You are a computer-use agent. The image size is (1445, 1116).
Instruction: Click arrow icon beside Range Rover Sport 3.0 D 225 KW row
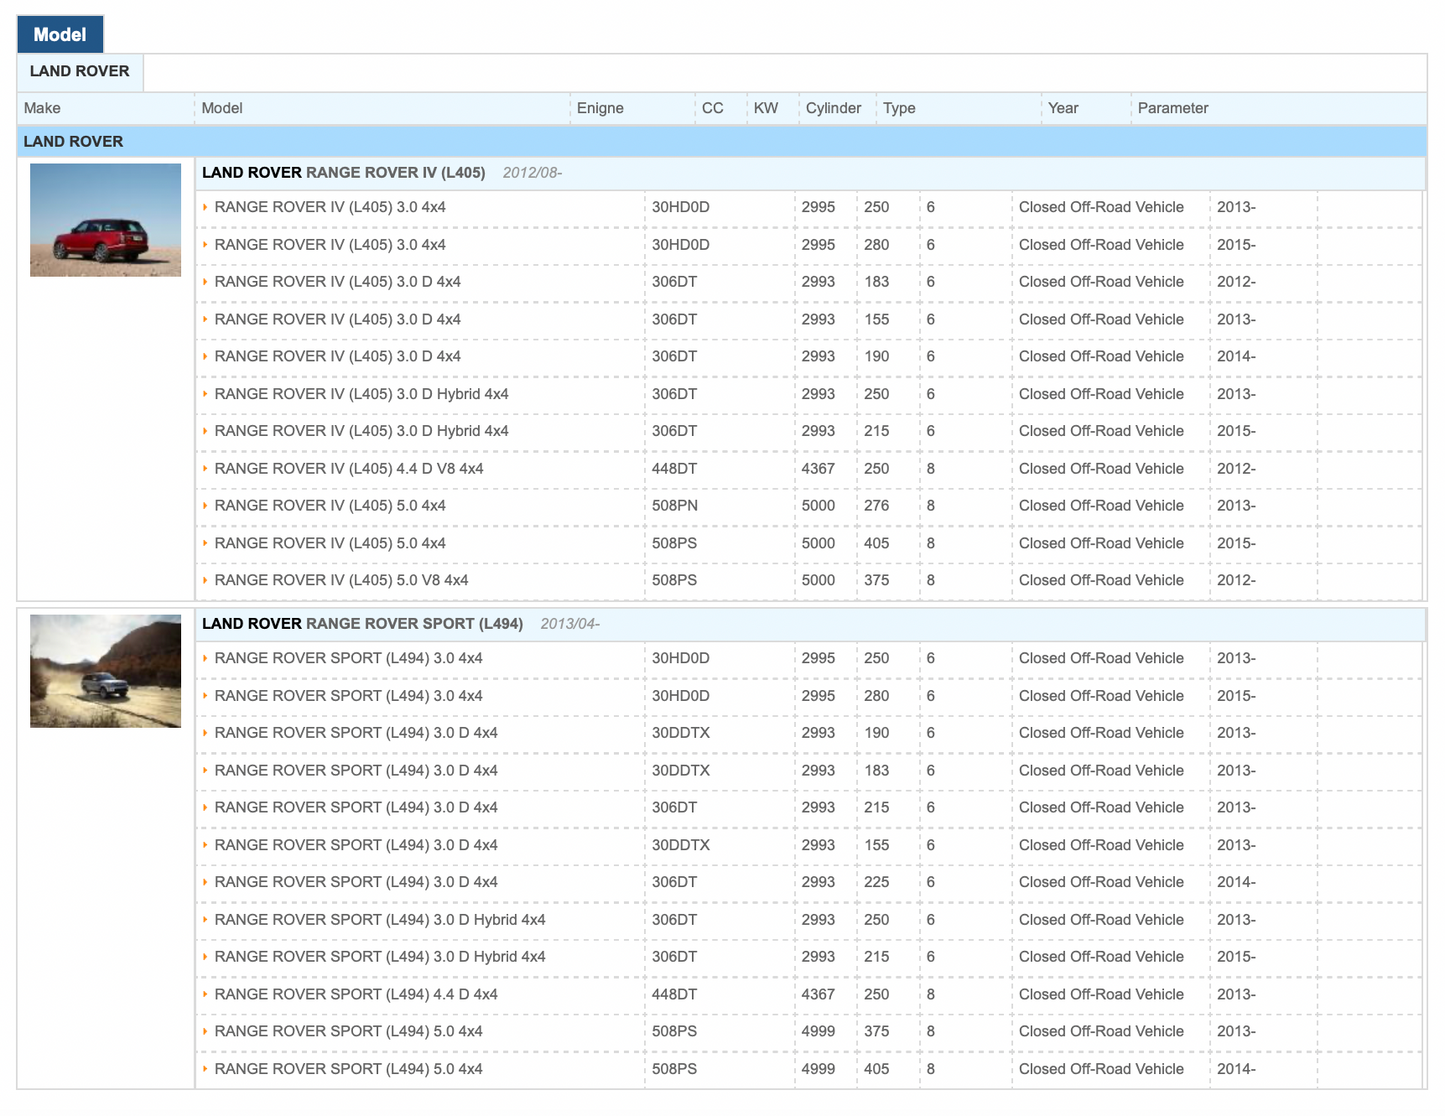point(205,883)
